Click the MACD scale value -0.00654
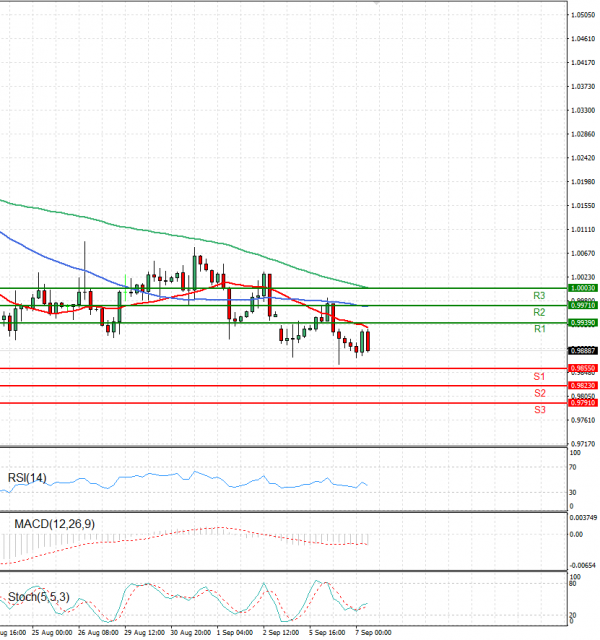 click(583, 565)
